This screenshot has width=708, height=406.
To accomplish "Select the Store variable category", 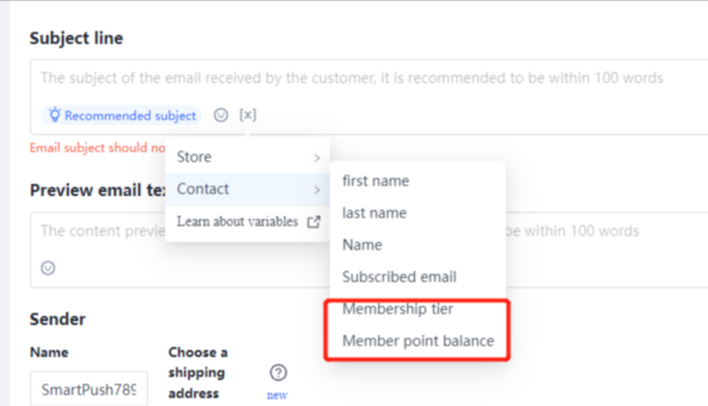I will tap(194, 157).
